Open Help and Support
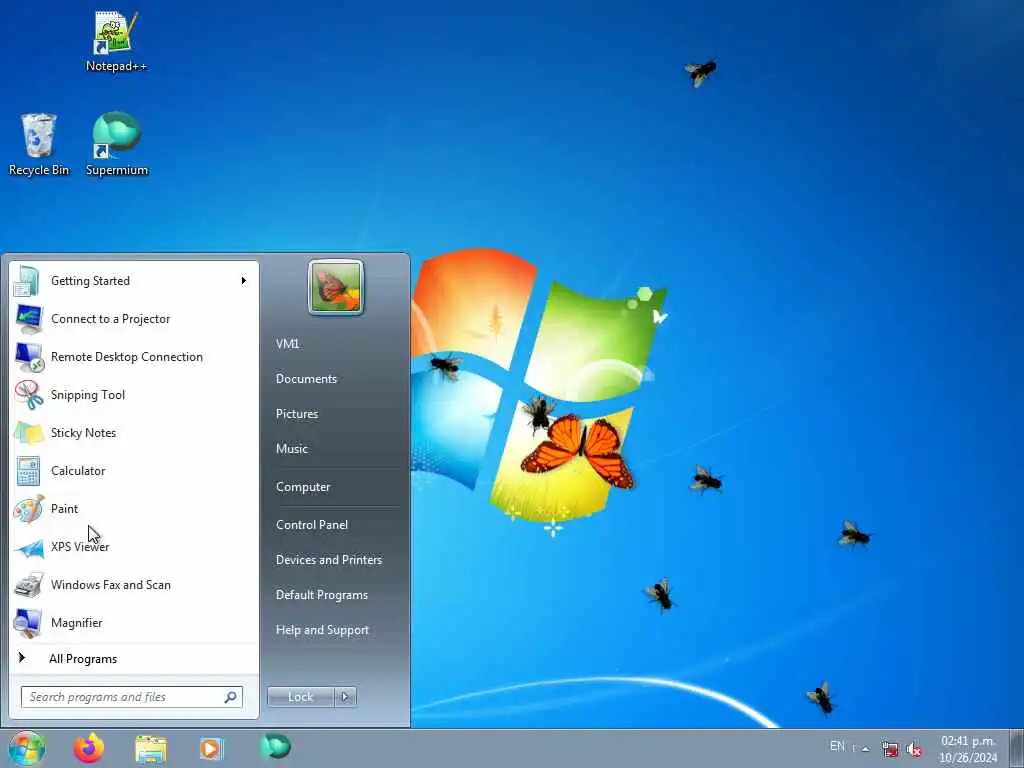The image size is (1024, 768). click(x=322, y=630)
